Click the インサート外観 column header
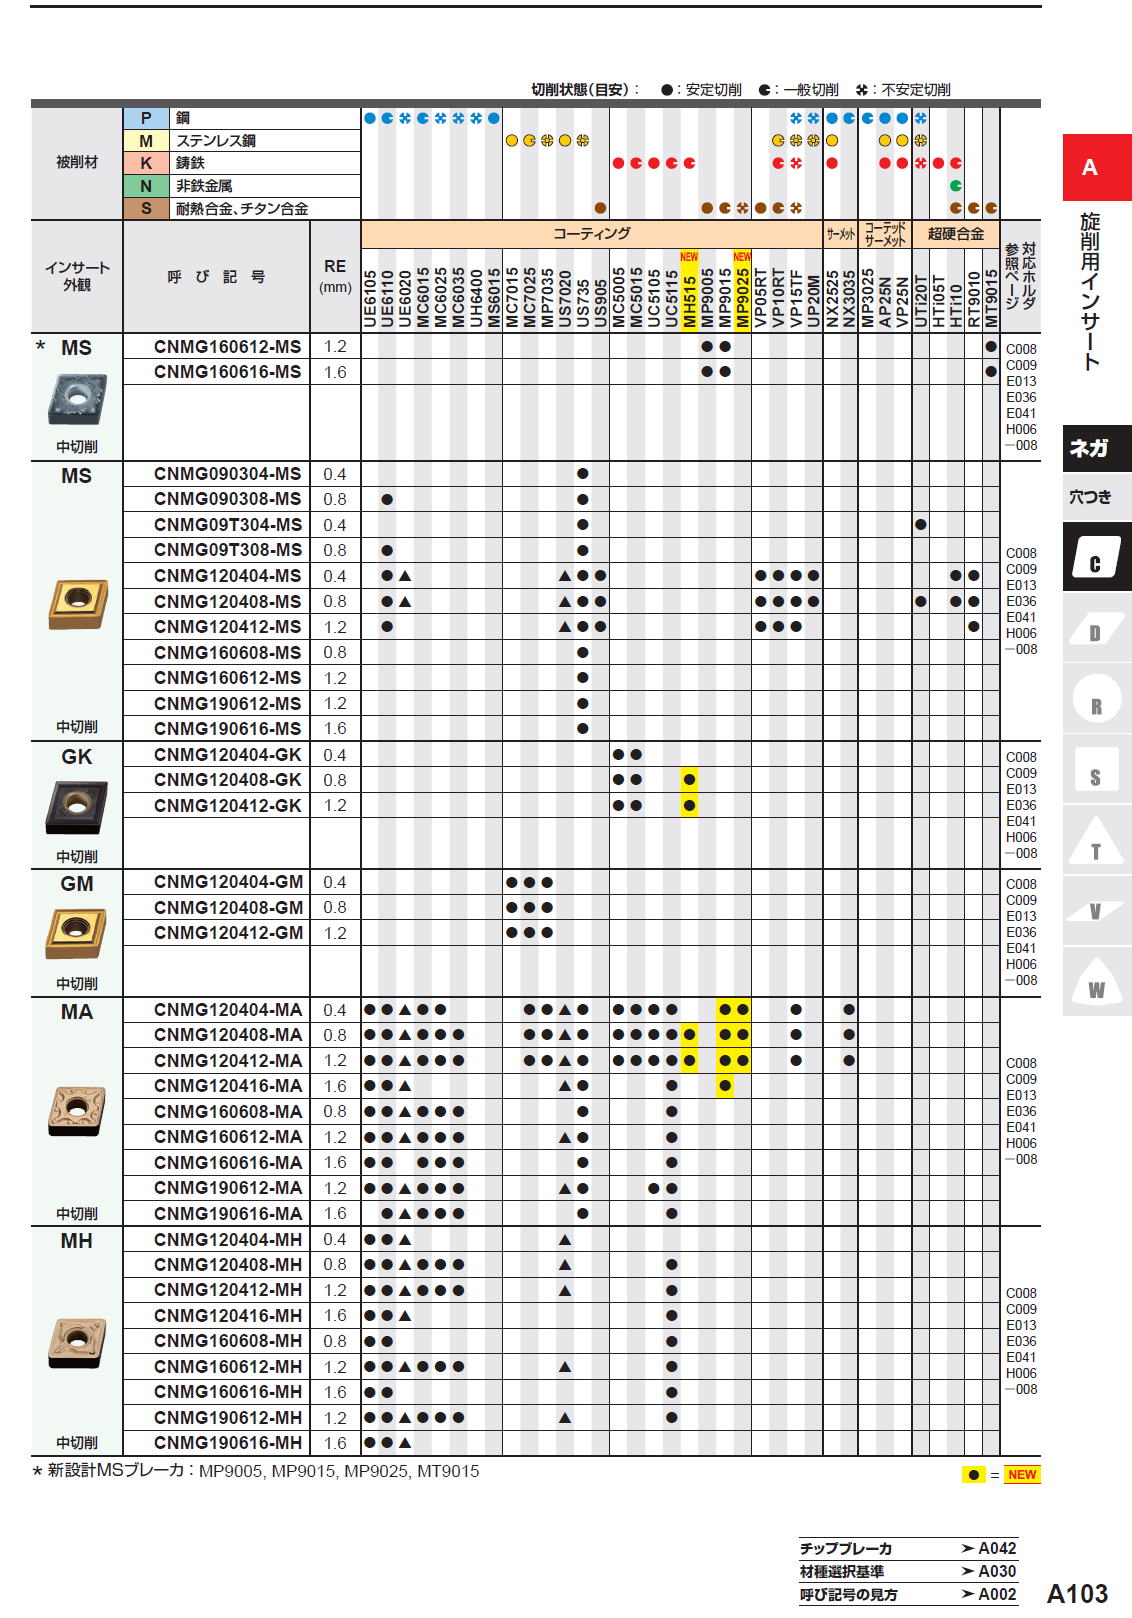Image resolution: width=1132 pixels, height=1618 pixels. 77,277
